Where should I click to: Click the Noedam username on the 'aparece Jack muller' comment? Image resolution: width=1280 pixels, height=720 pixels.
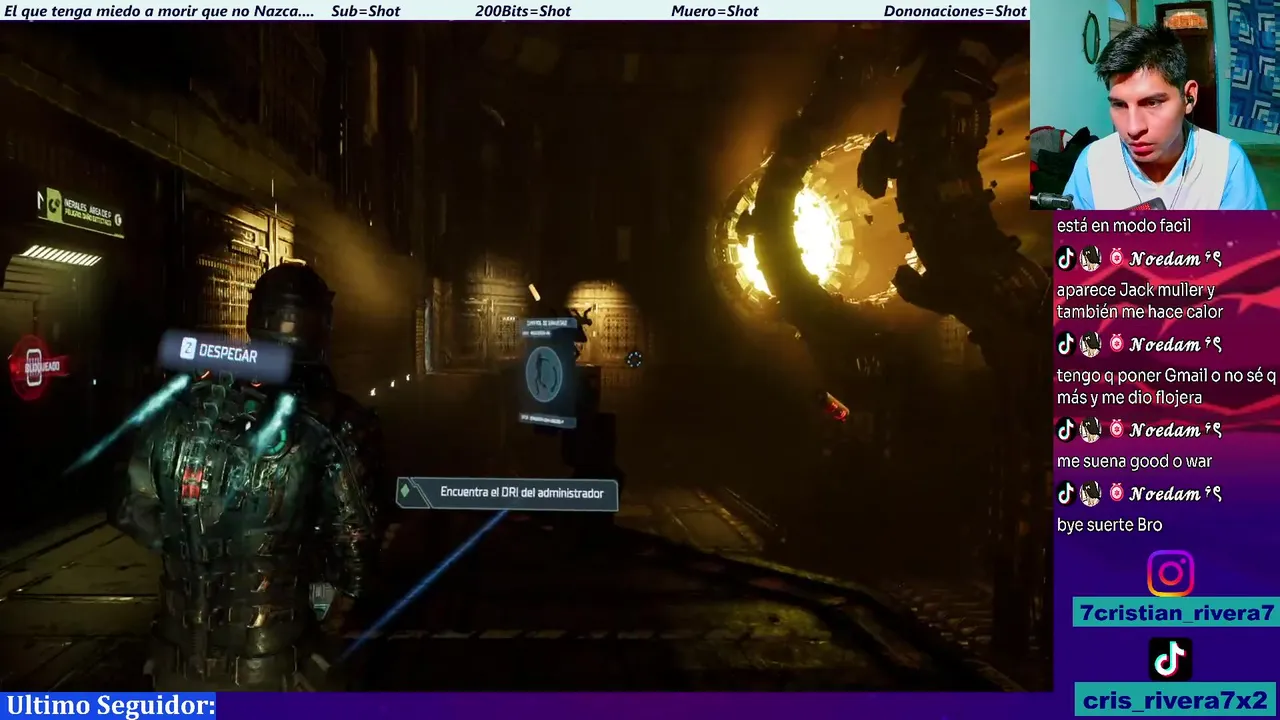coord(1175,259)
